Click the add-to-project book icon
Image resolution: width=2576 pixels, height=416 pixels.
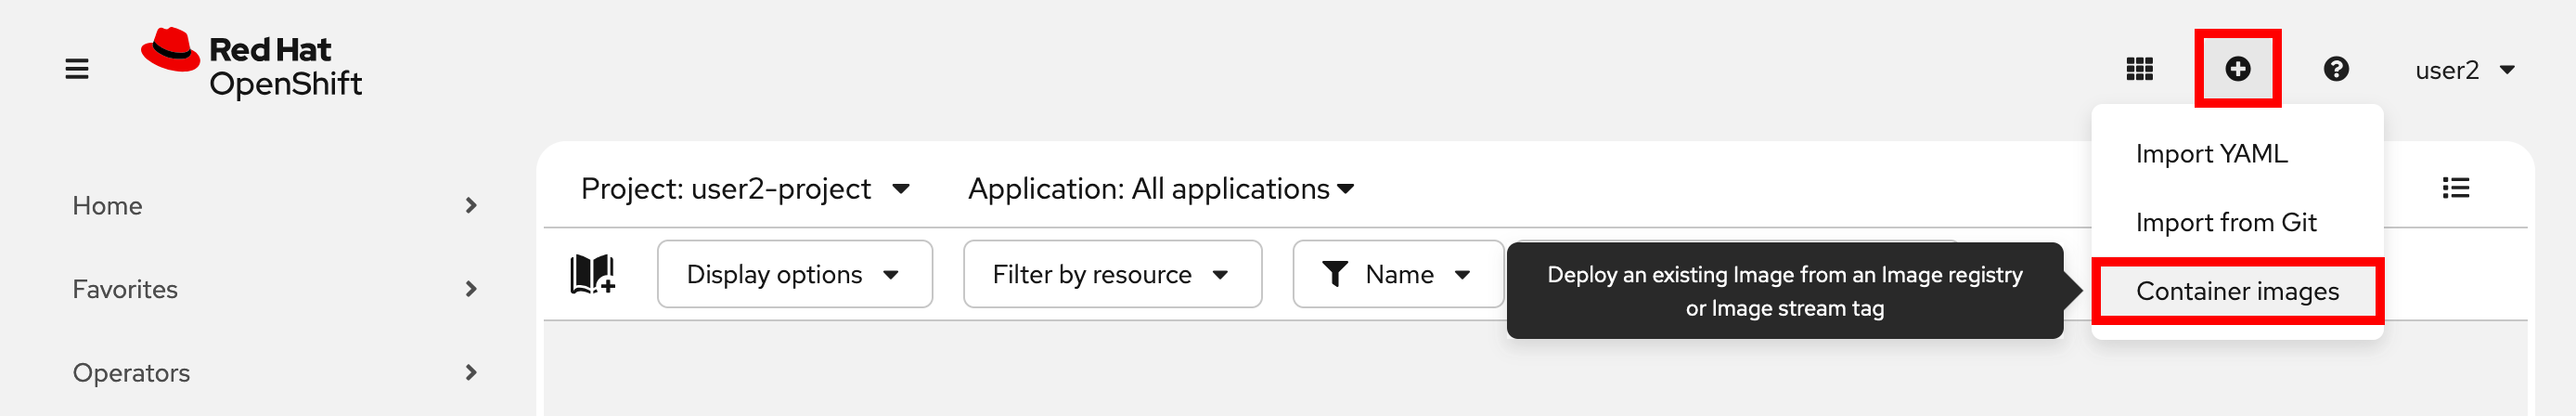(592, 274)
